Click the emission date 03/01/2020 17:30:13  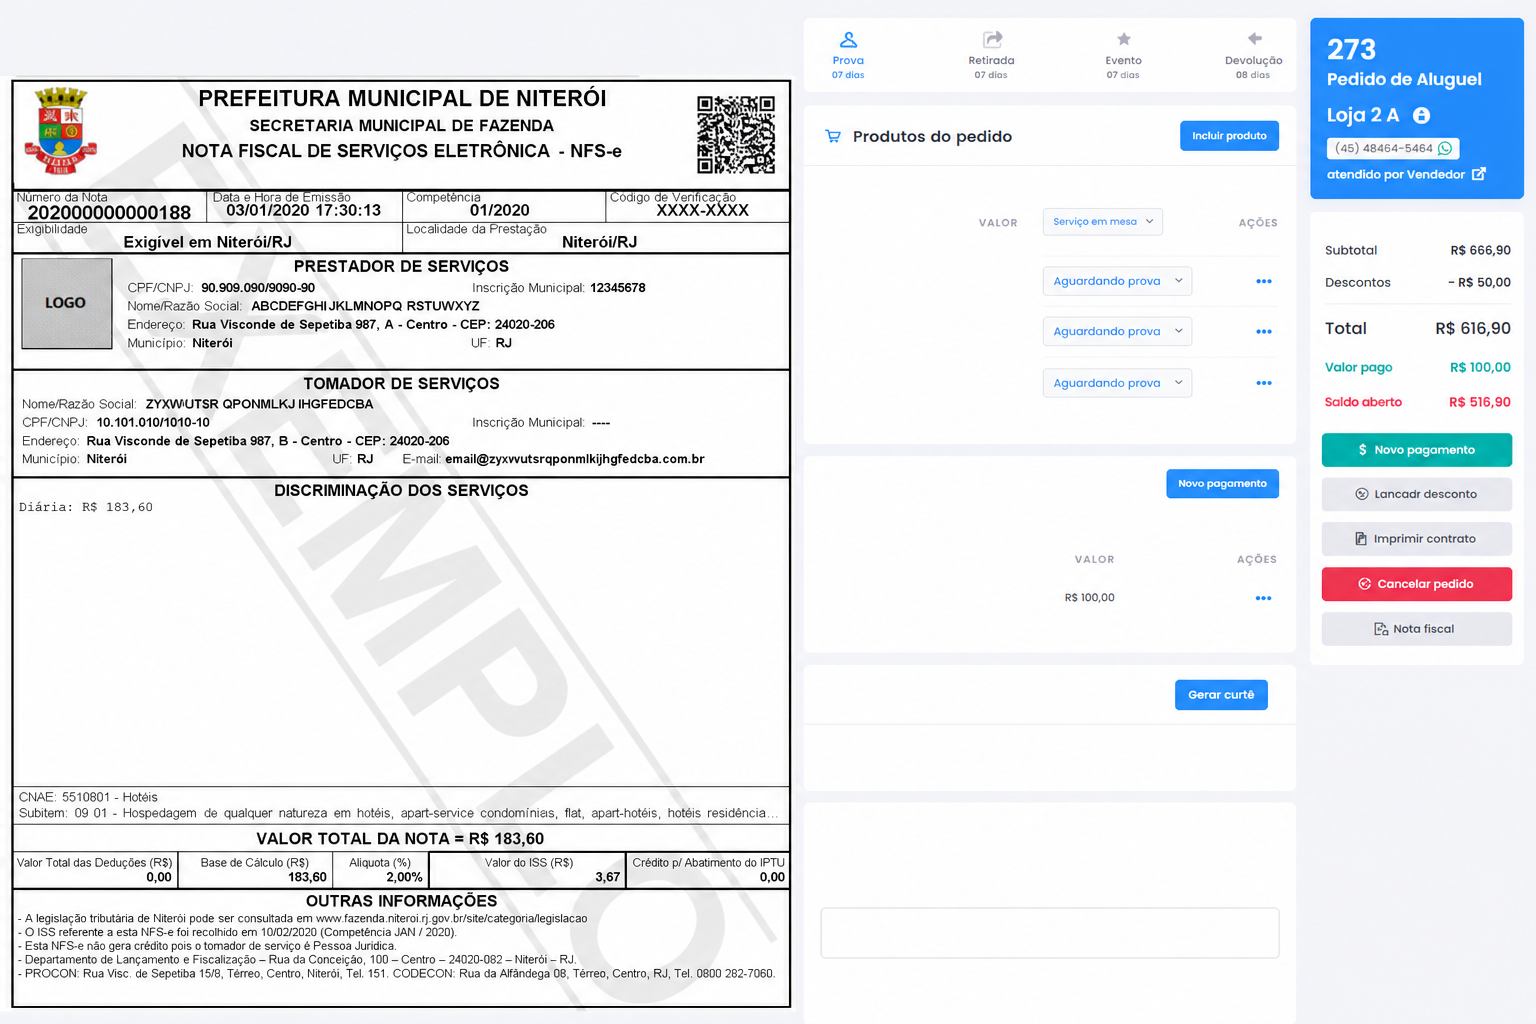pyautogui.click(x=303, y=210)
